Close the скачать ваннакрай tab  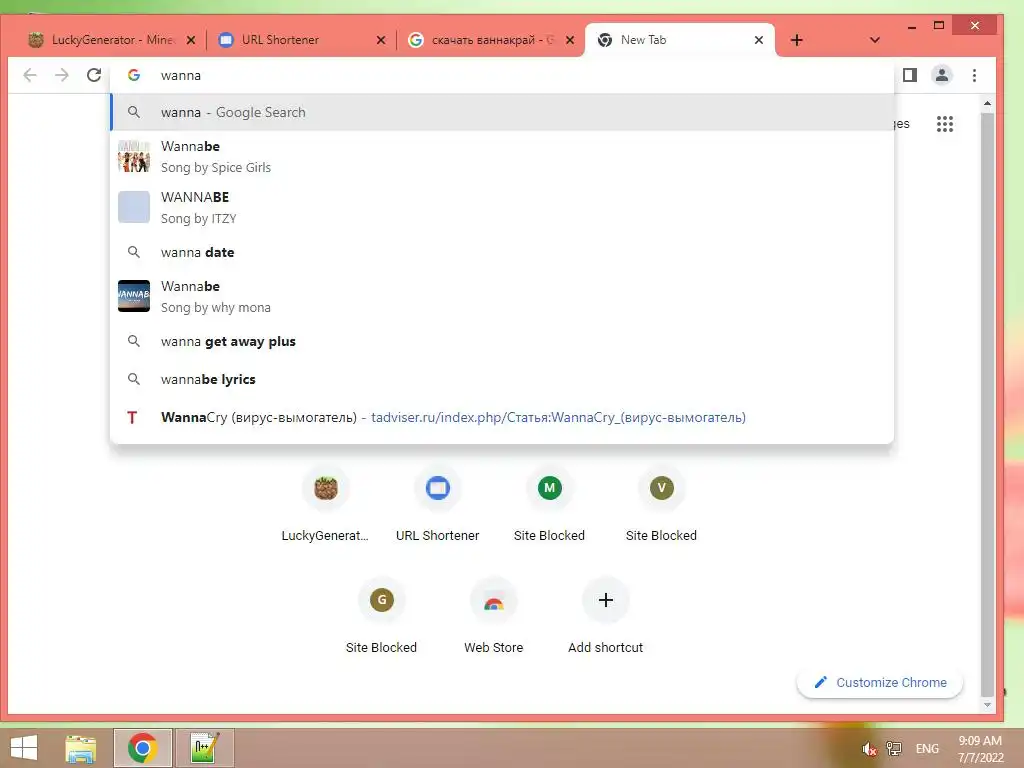(570, 40)
